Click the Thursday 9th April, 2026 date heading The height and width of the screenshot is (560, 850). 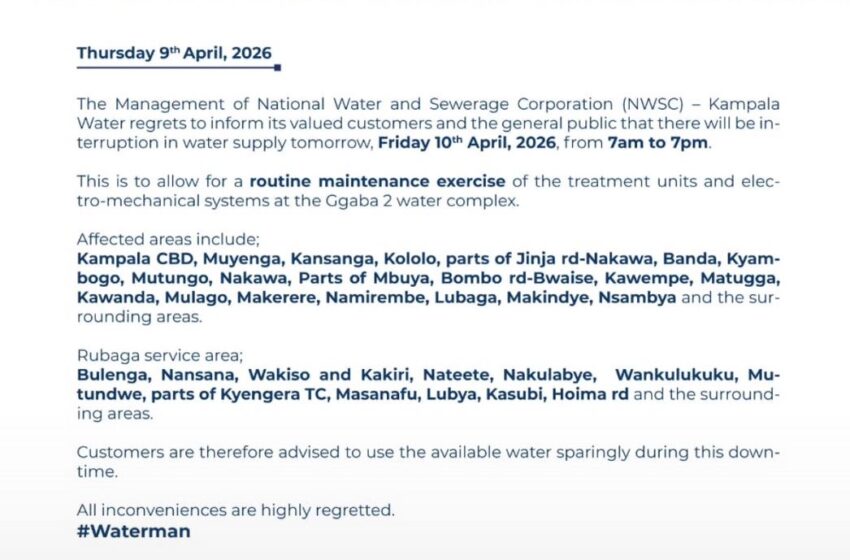point(174,53)
